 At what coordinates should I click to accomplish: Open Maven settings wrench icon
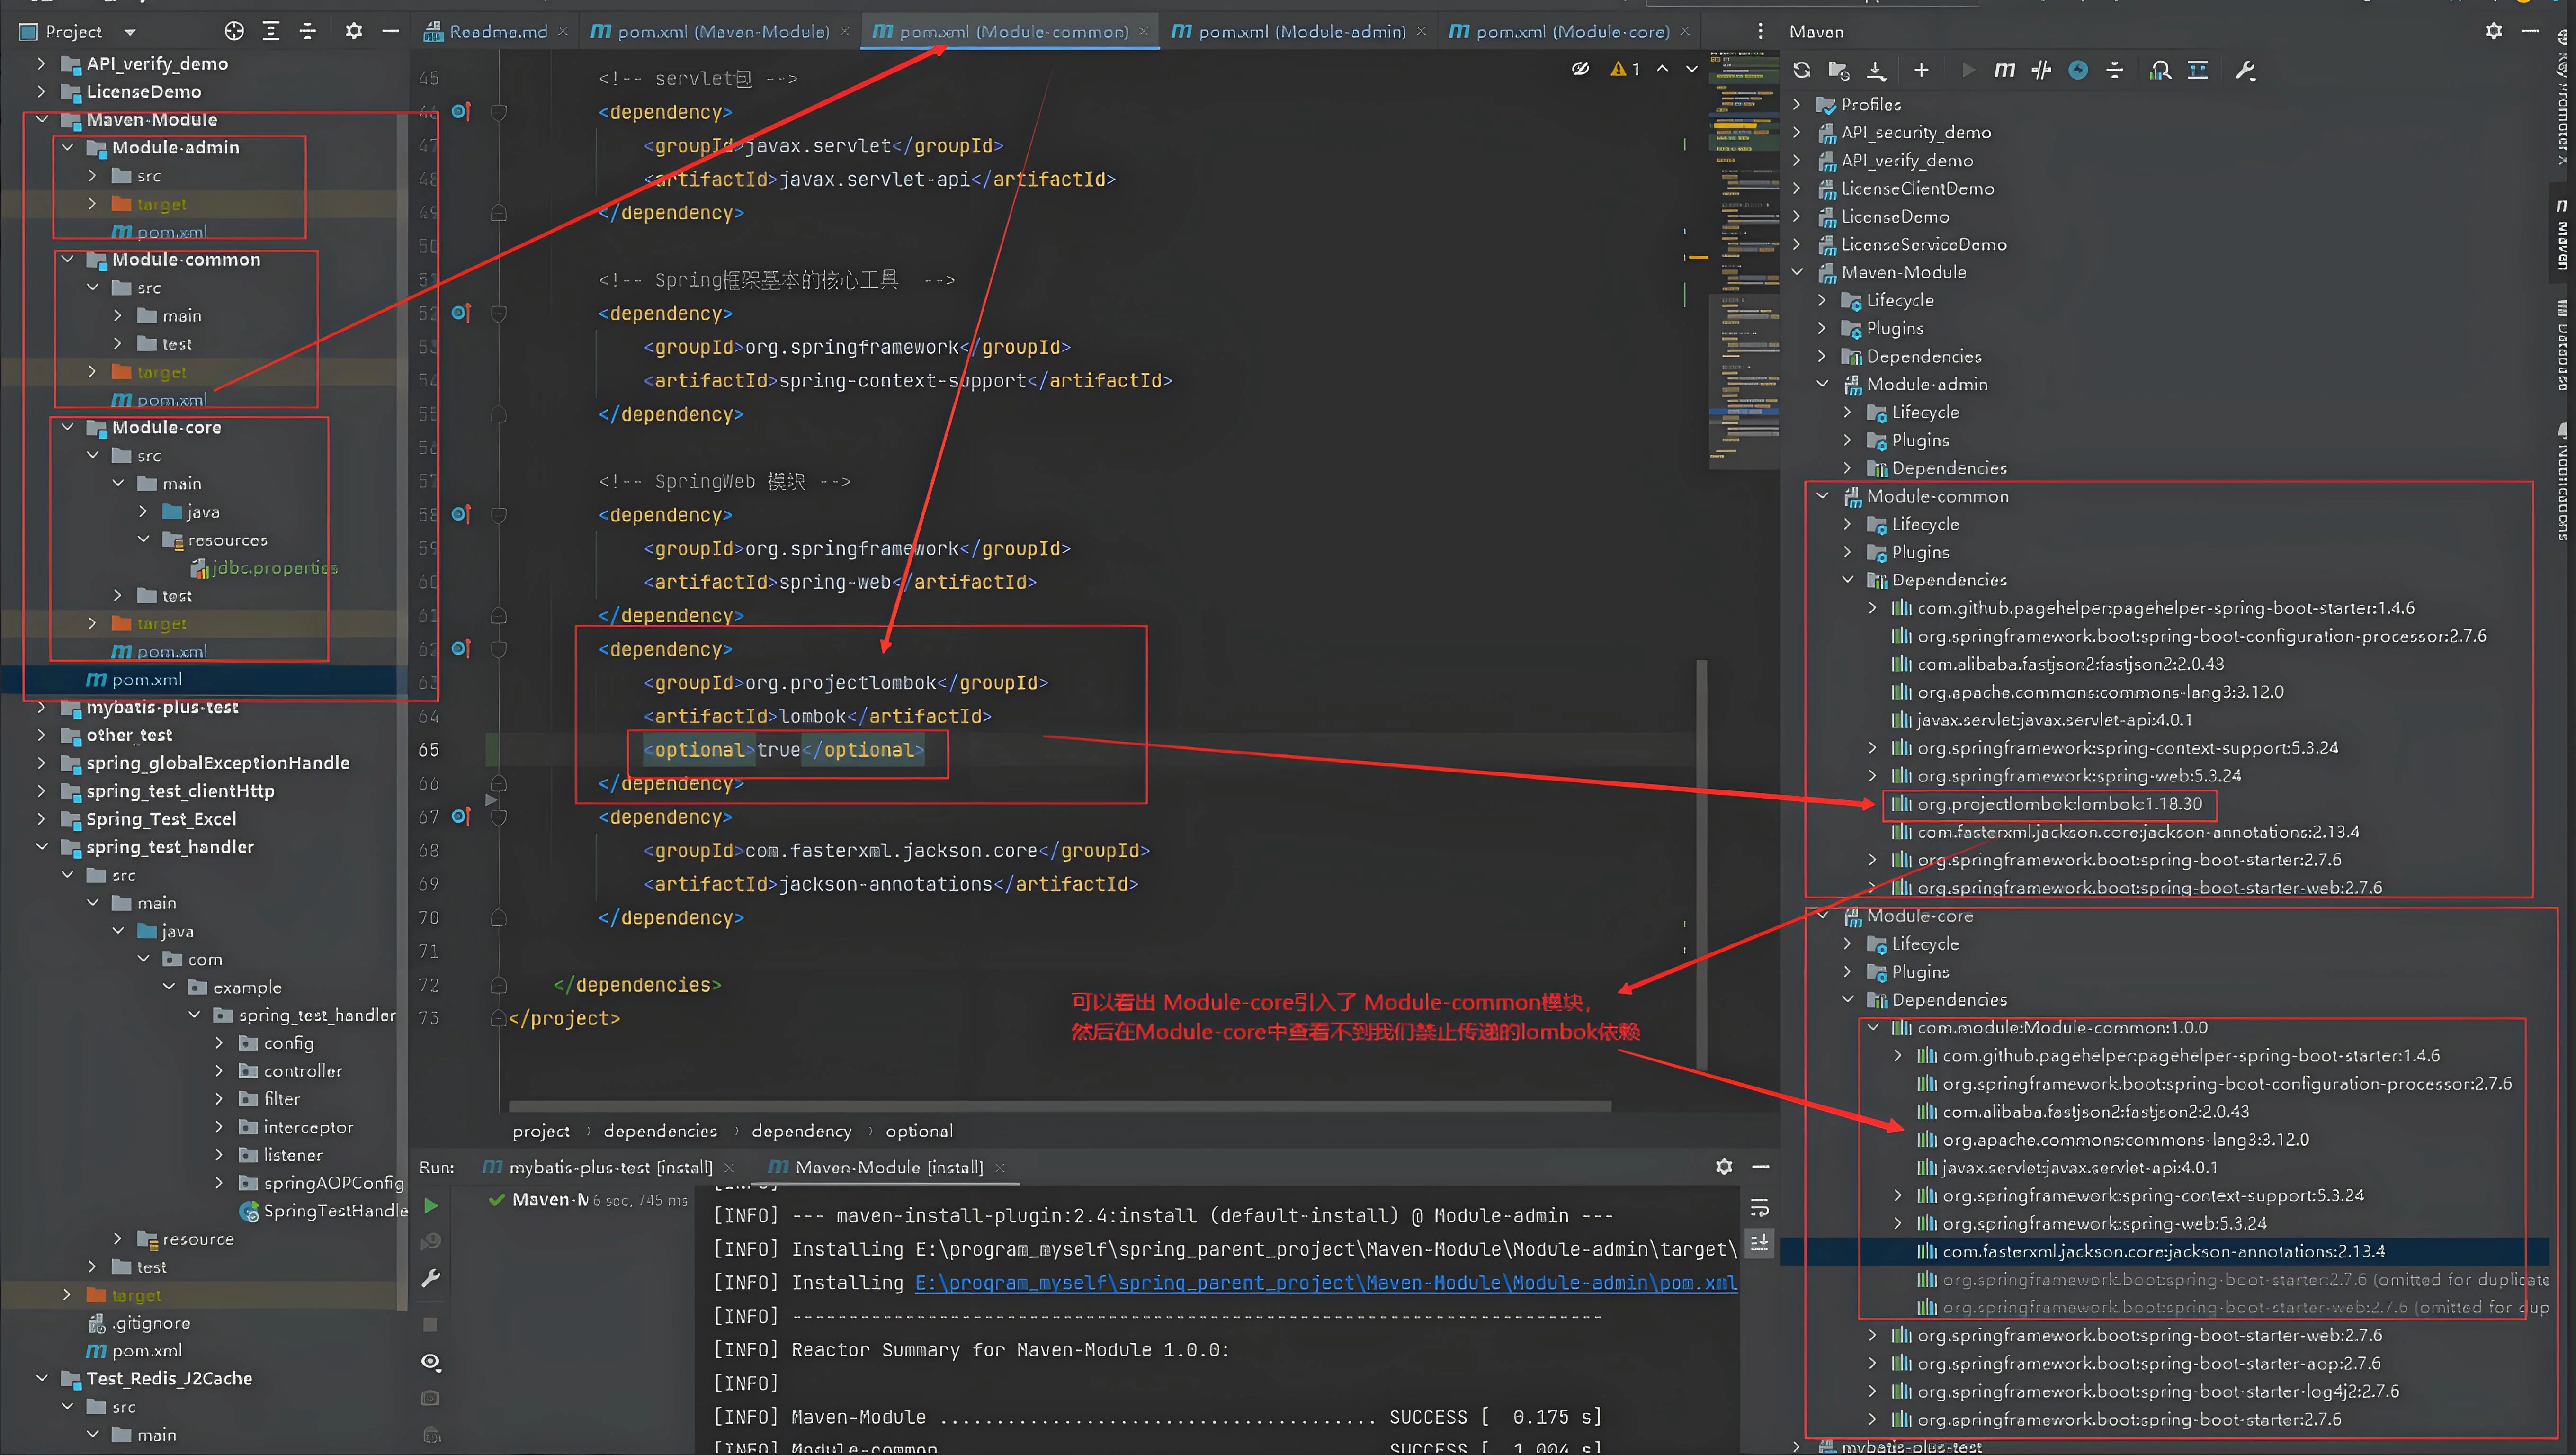pyautogui.click(x=2245, y=70)
